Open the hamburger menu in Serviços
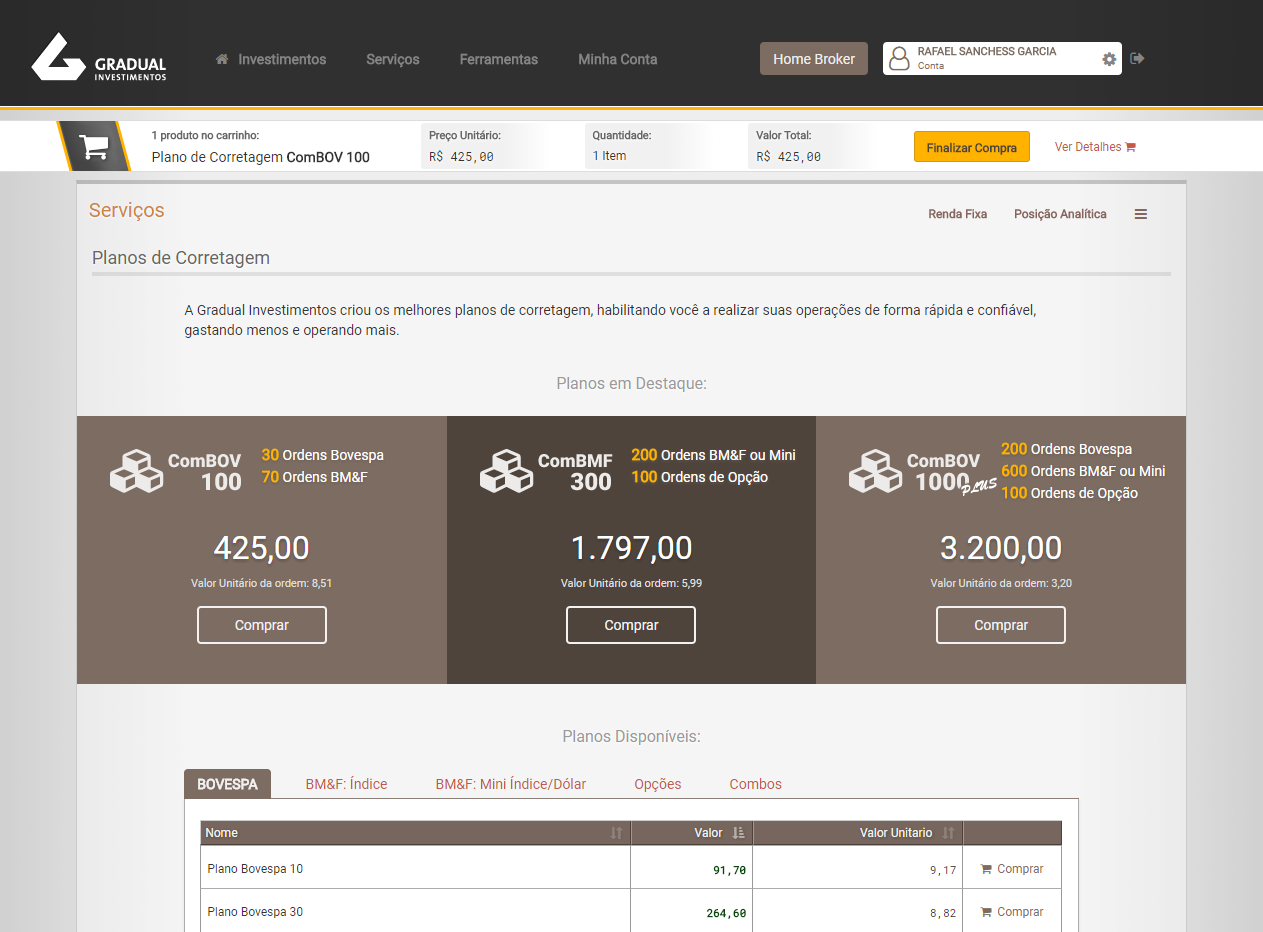Image resolution: width=1263 pixels, height=932 pixels. click(1140, 214)
